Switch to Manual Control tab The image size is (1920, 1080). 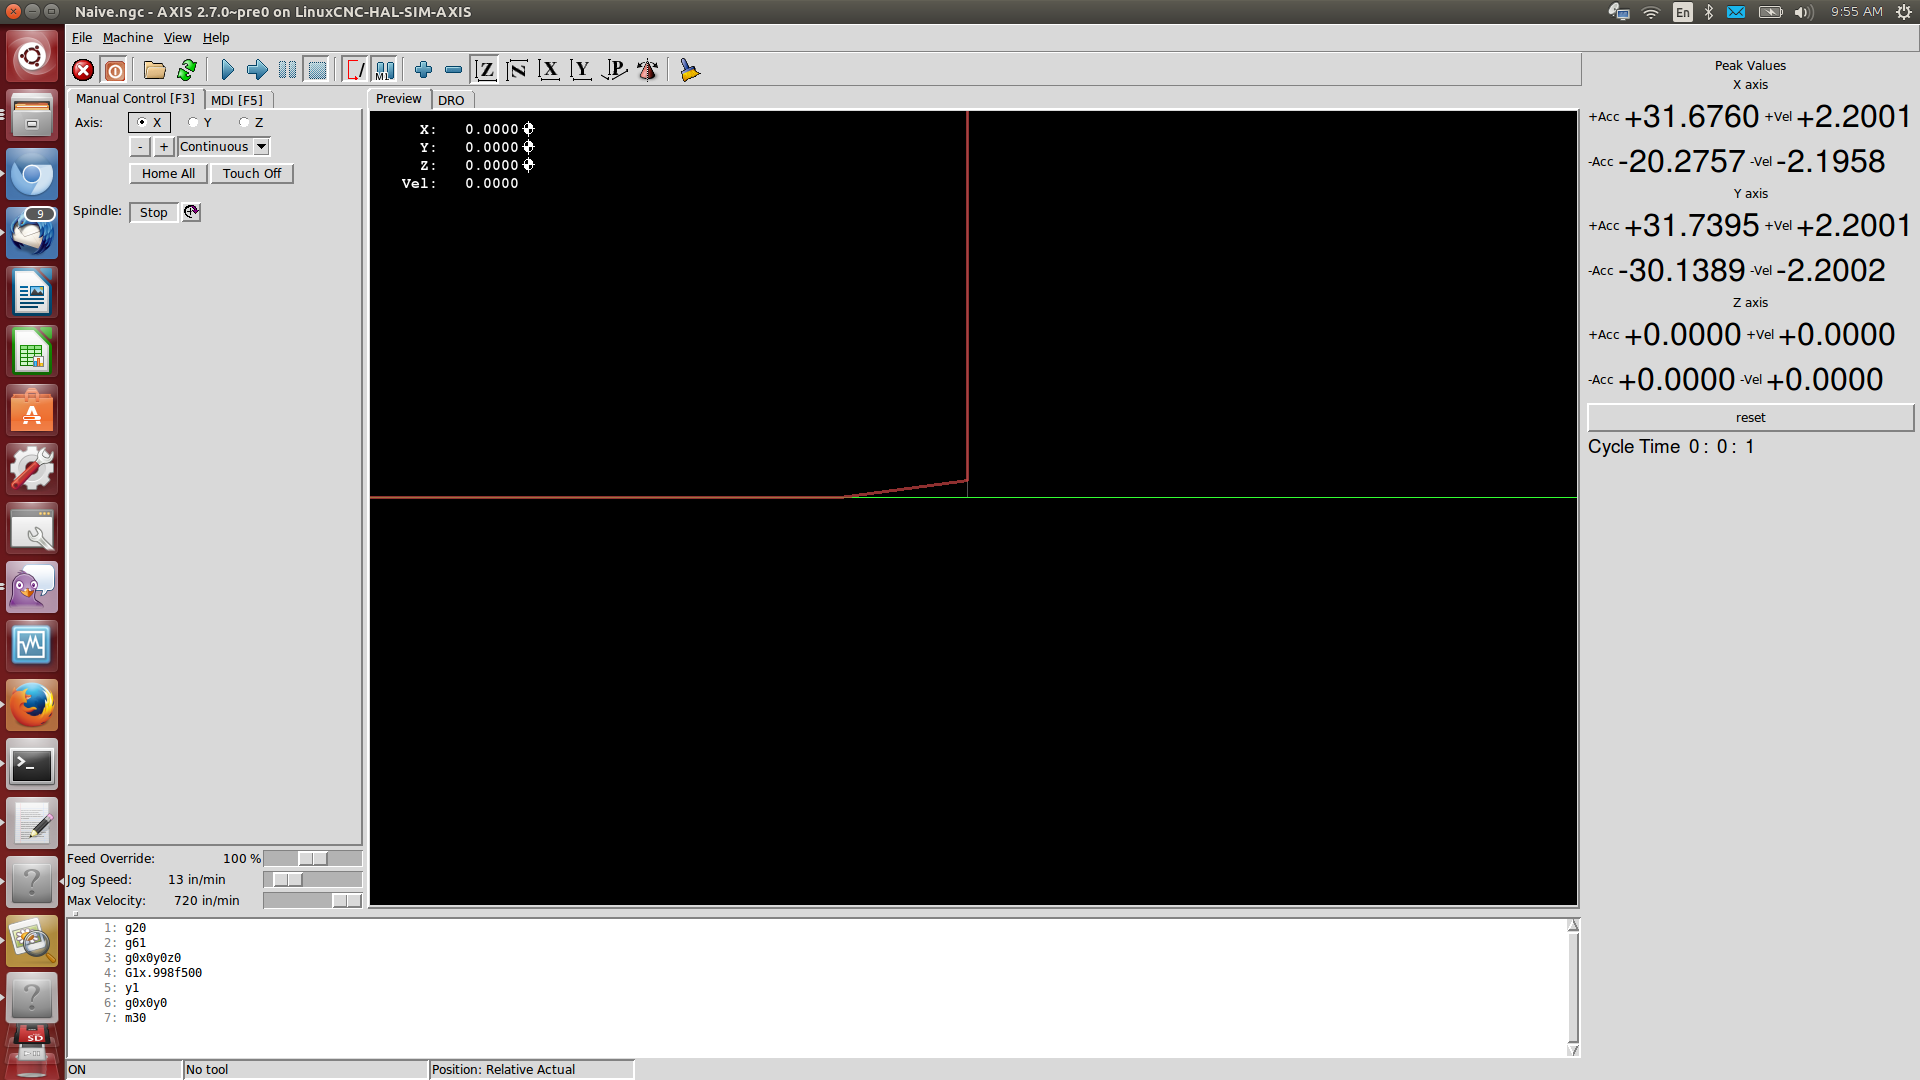[x=135, y=99]
